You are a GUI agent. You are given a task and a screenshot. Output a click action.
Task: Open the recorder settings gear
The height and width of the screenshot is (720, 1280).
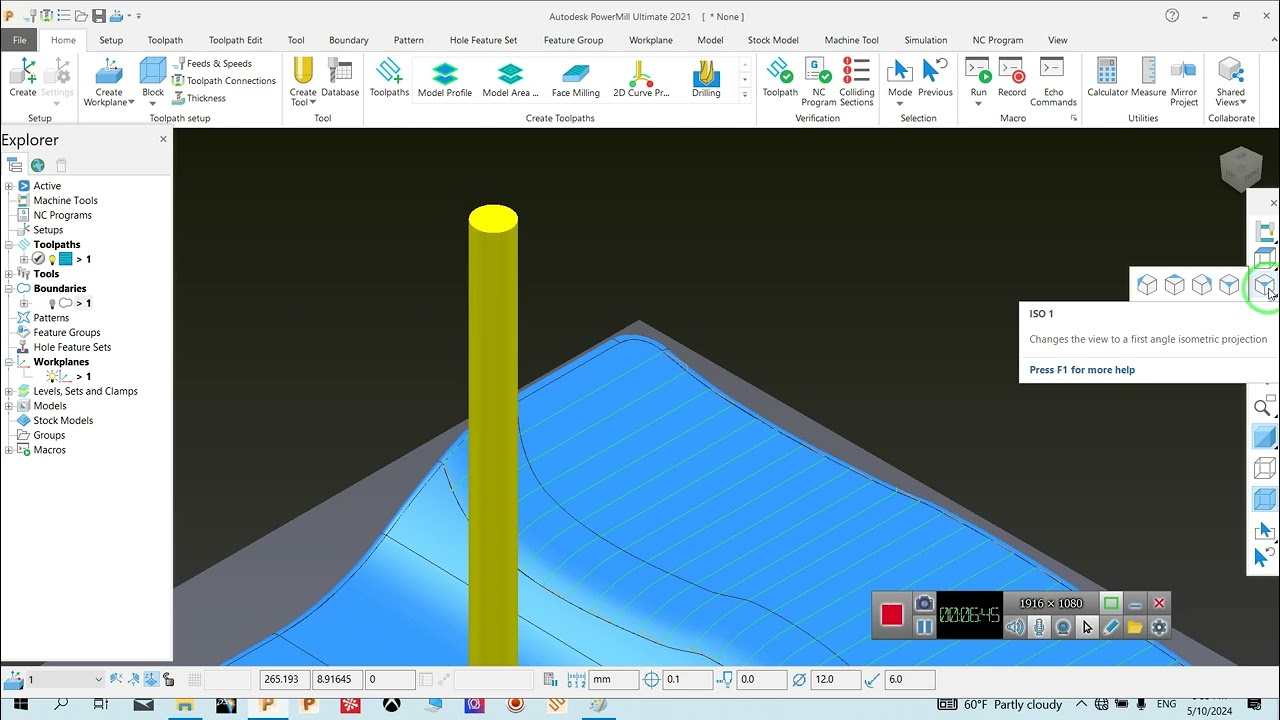pyautogui.click(x=1159, y=627)
